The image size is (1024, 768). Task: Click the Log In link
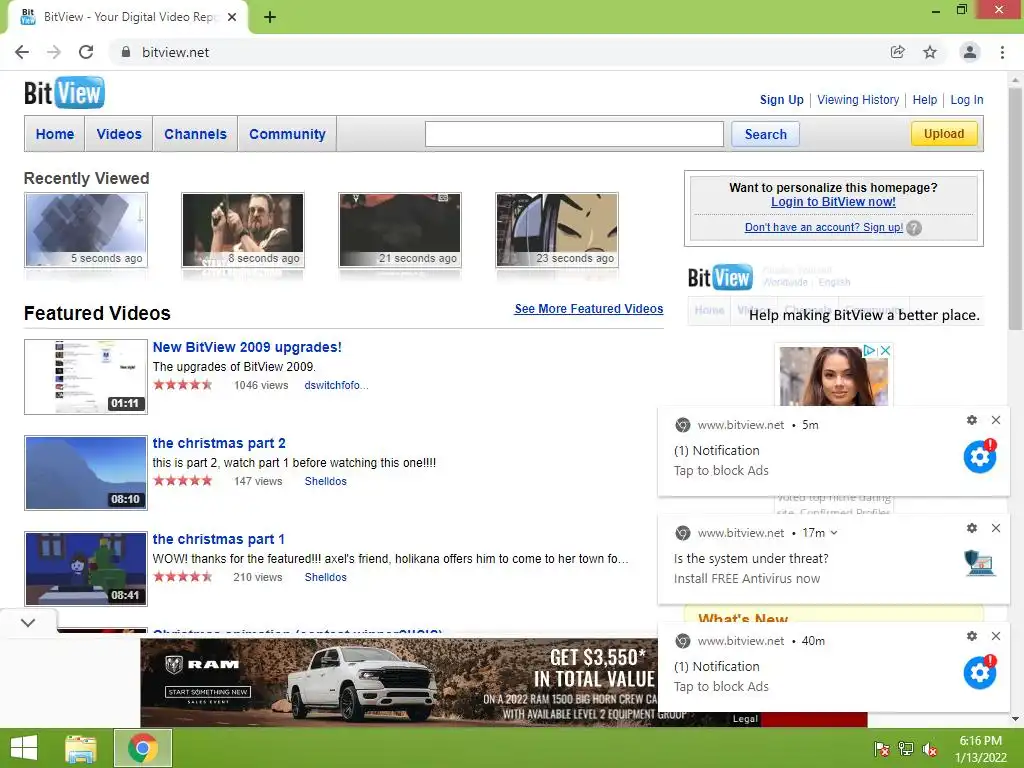(x=967, y=100)
